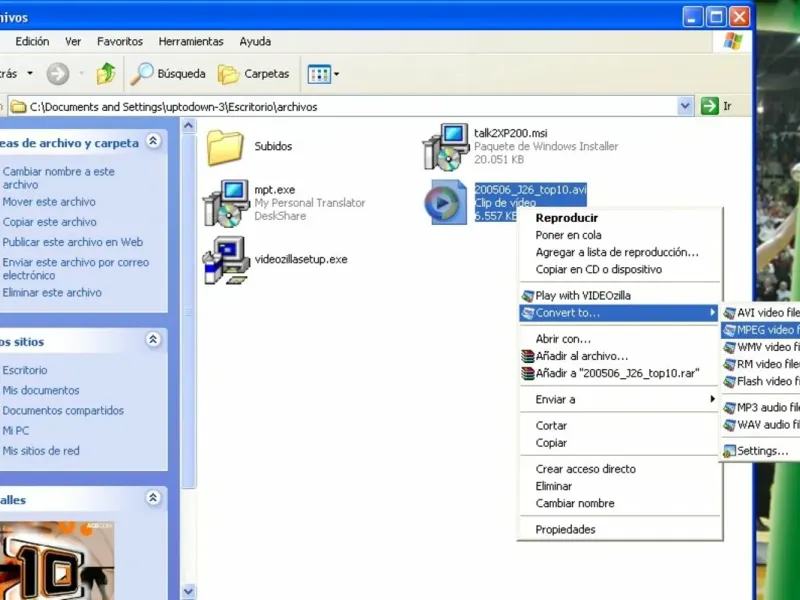Viewport: 800px width, 600px height.
Task: Expand the Enviar a submenu
Action: pos(620,399)
